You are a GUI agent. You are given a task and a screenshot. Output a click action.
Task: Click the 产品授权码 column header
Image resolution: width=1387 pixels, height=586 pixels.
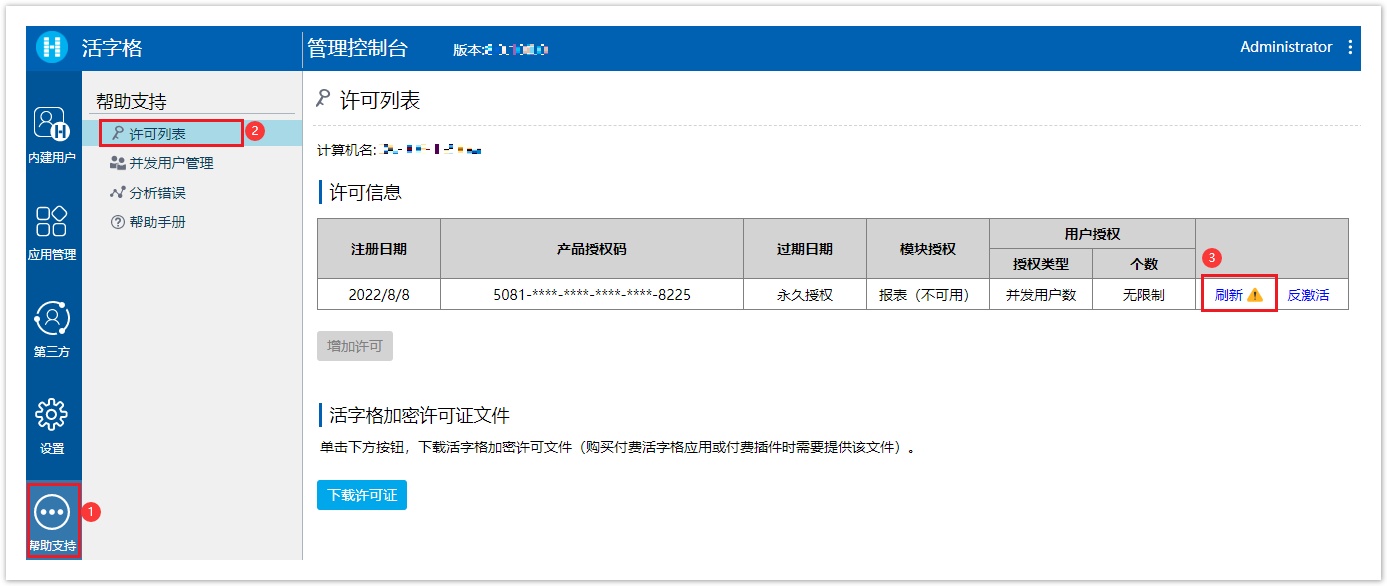pyautogui.click(x=592, y=249)
